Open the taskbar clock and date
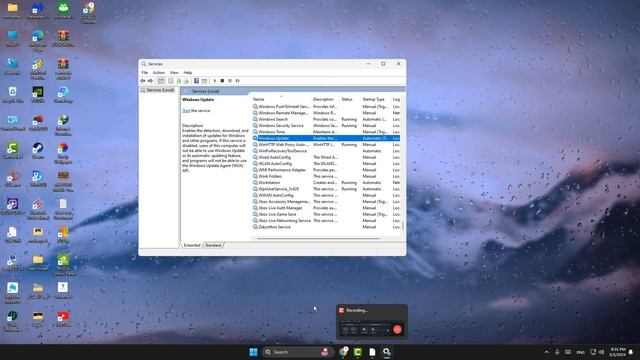This screenshot has height=360, width=640. pos(618,352)
